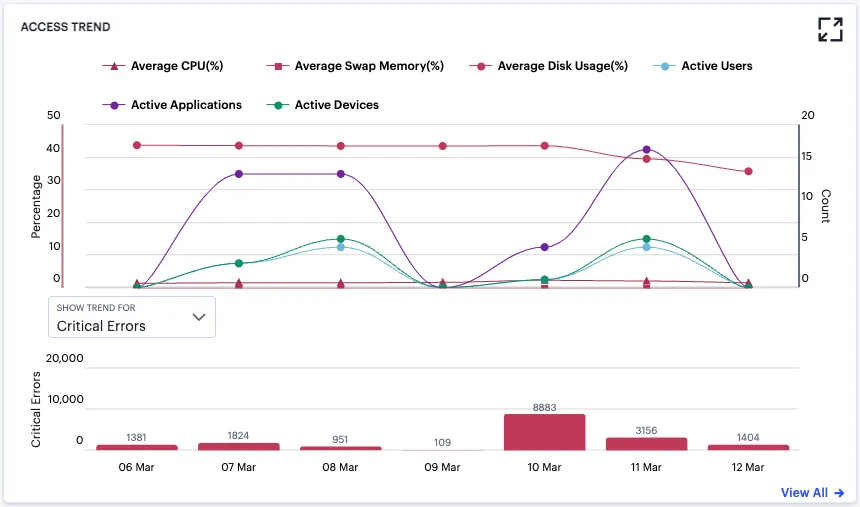Screen dimensions: 860x507
Task: Click the 1824 bar value label
Action: point(238,436)
